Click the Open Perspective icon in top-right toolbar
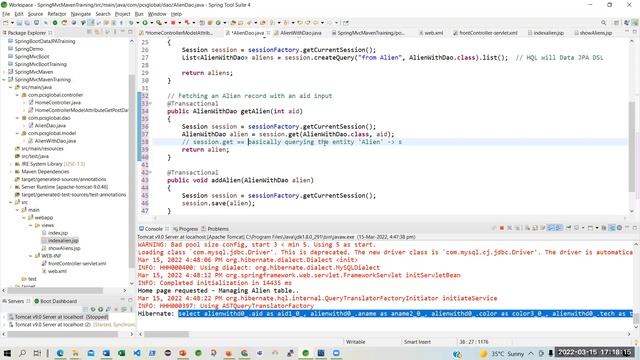Screen dimensions: 640x360 pos(616,23)
